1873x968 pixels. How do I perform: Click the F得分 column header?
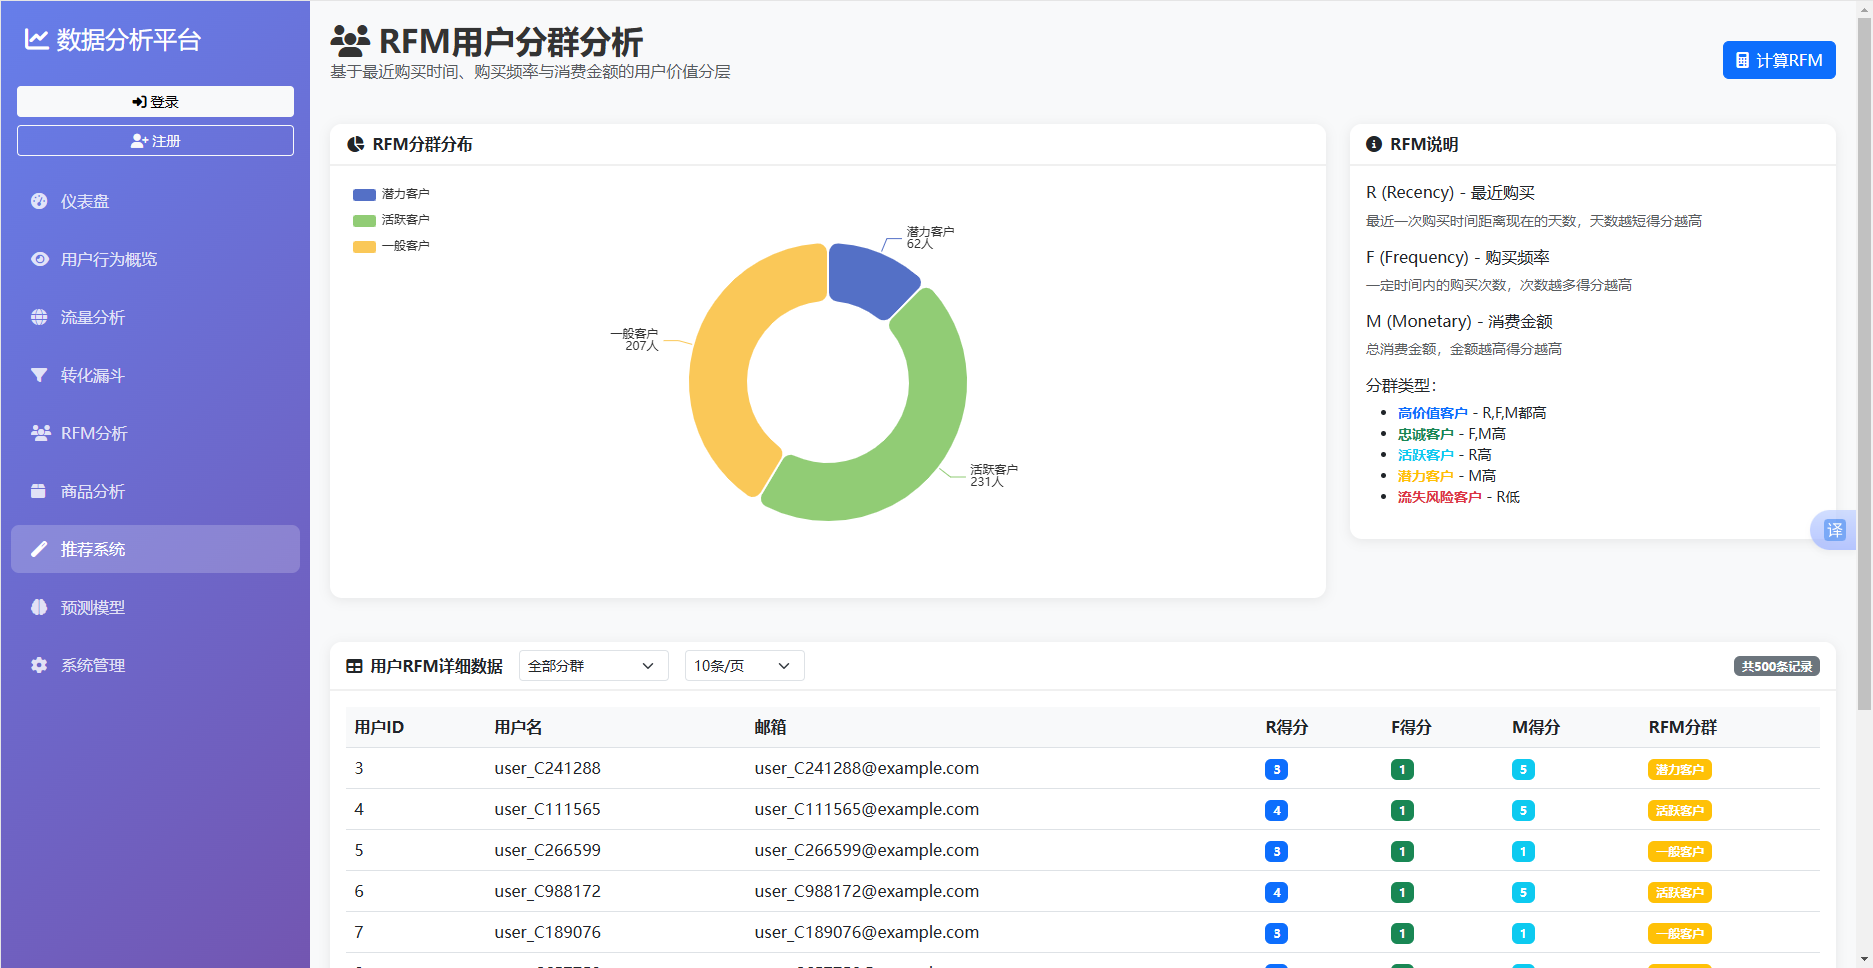point(1411,727)
